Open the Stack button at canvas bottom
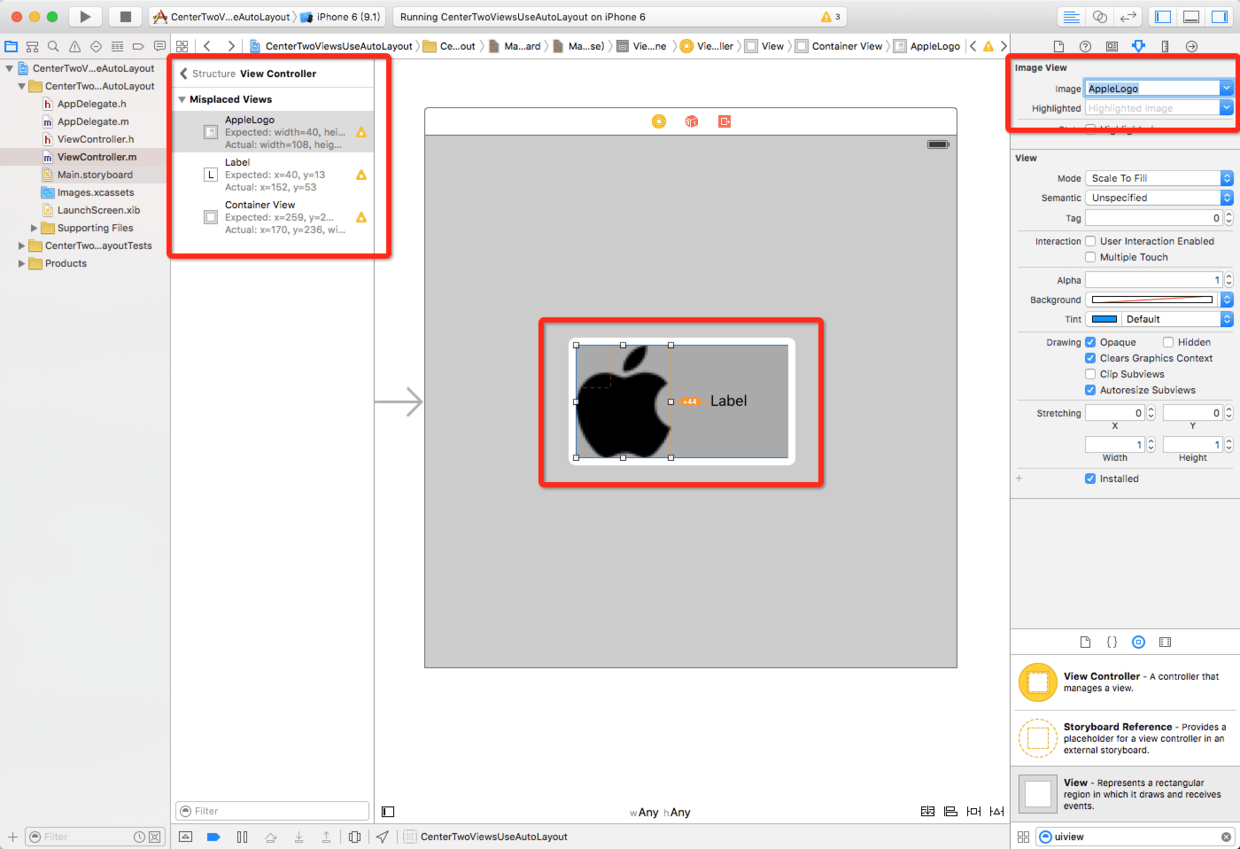 pyautogui.click(x=928, y=812)
